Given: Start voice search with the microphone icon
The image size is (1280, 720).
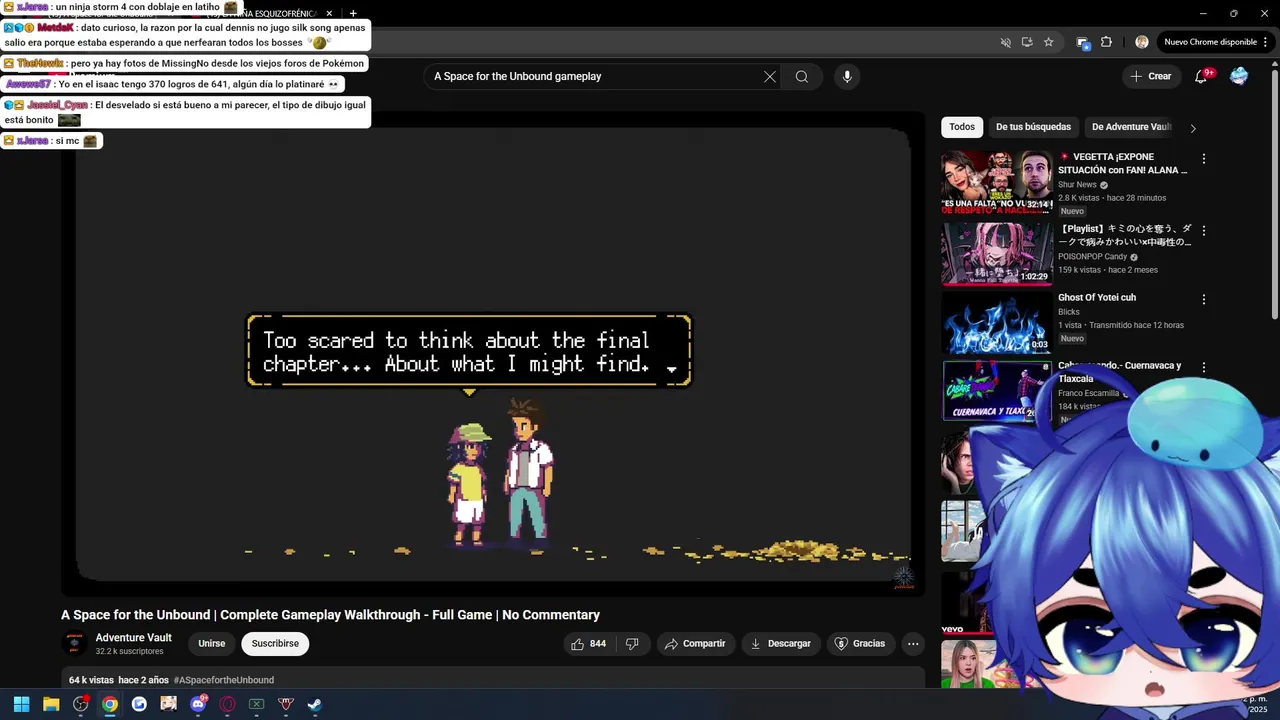Looking at the screenshot, I should [x=847, y=76].
